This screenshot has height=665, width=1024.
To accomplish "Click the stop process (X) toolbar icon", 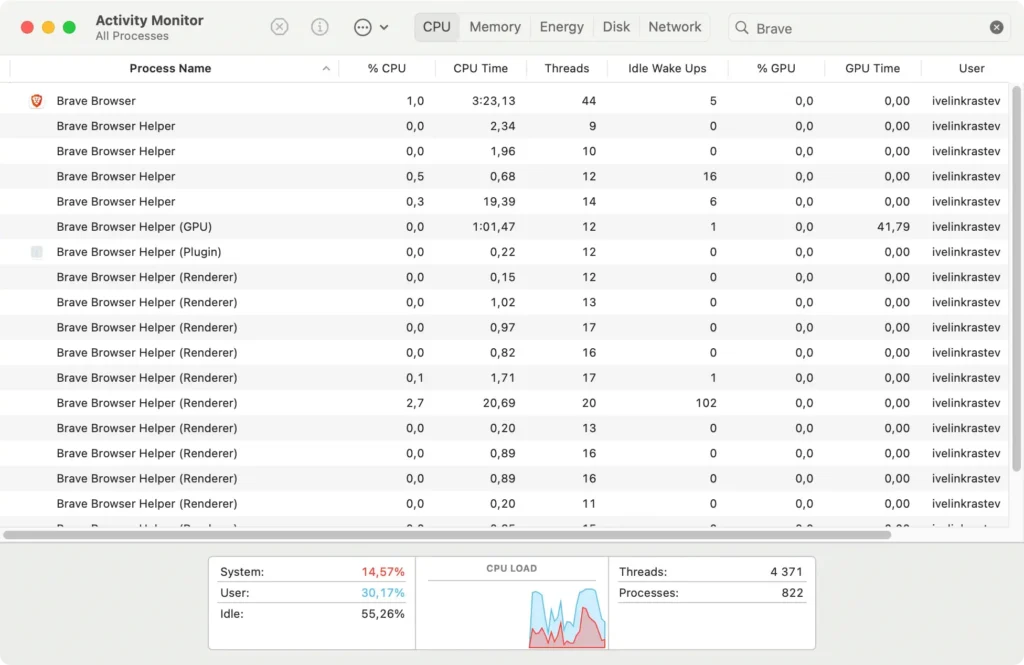I will click(280, 27).
